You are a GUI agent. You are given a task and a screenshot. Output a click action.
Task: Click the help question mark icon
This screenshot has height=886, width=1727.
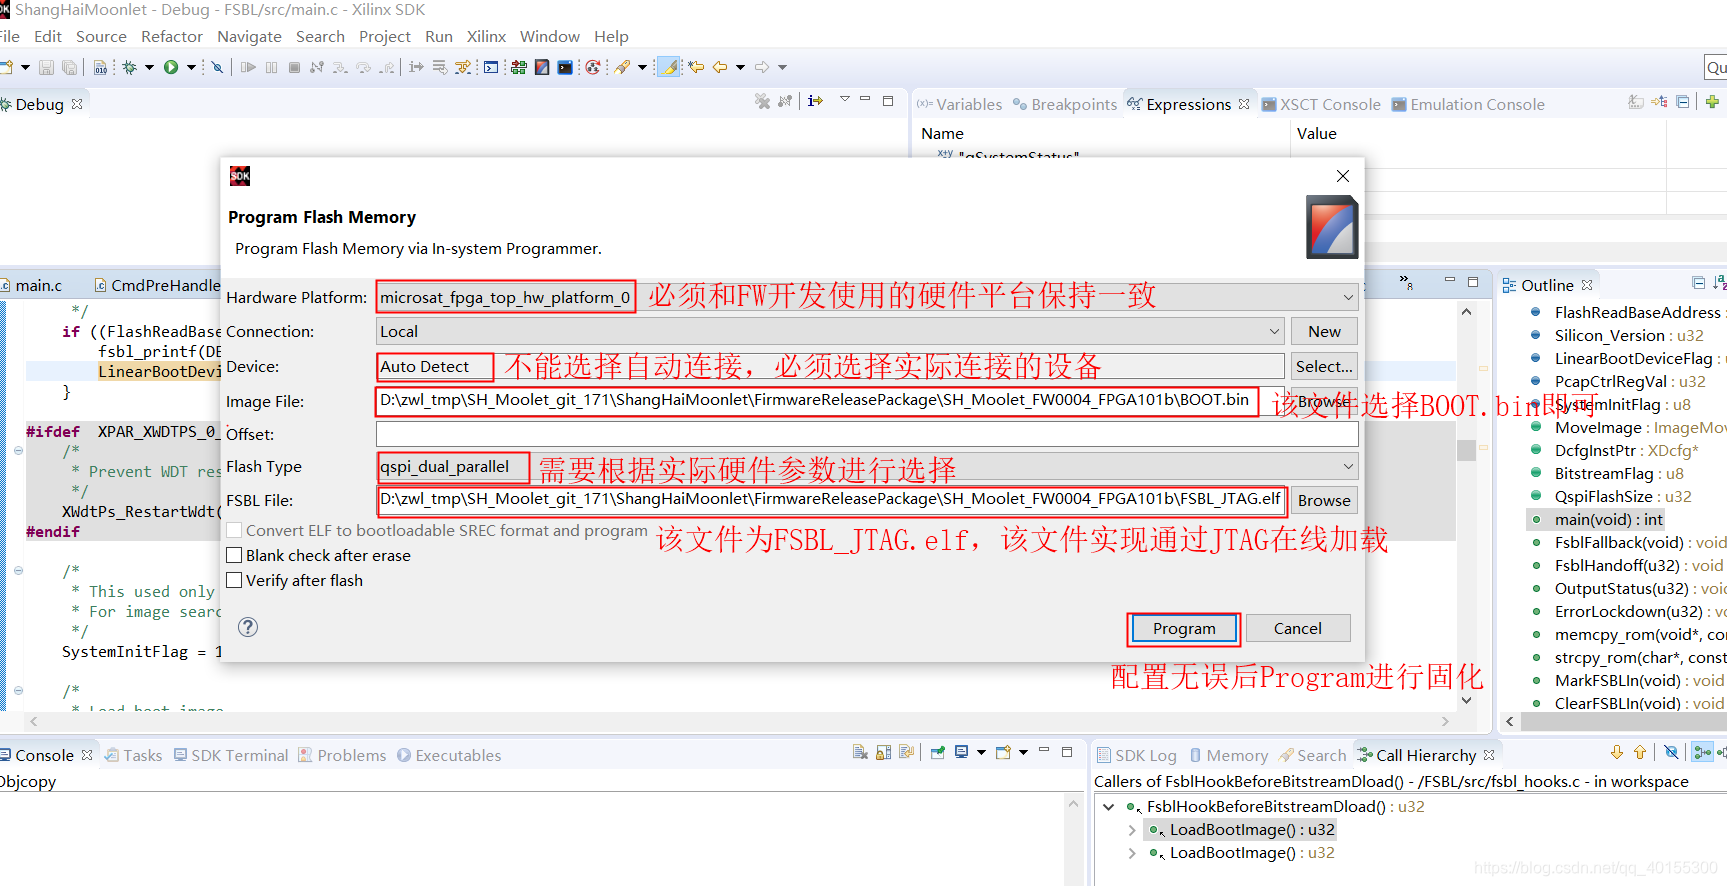(x=248, y=627)
